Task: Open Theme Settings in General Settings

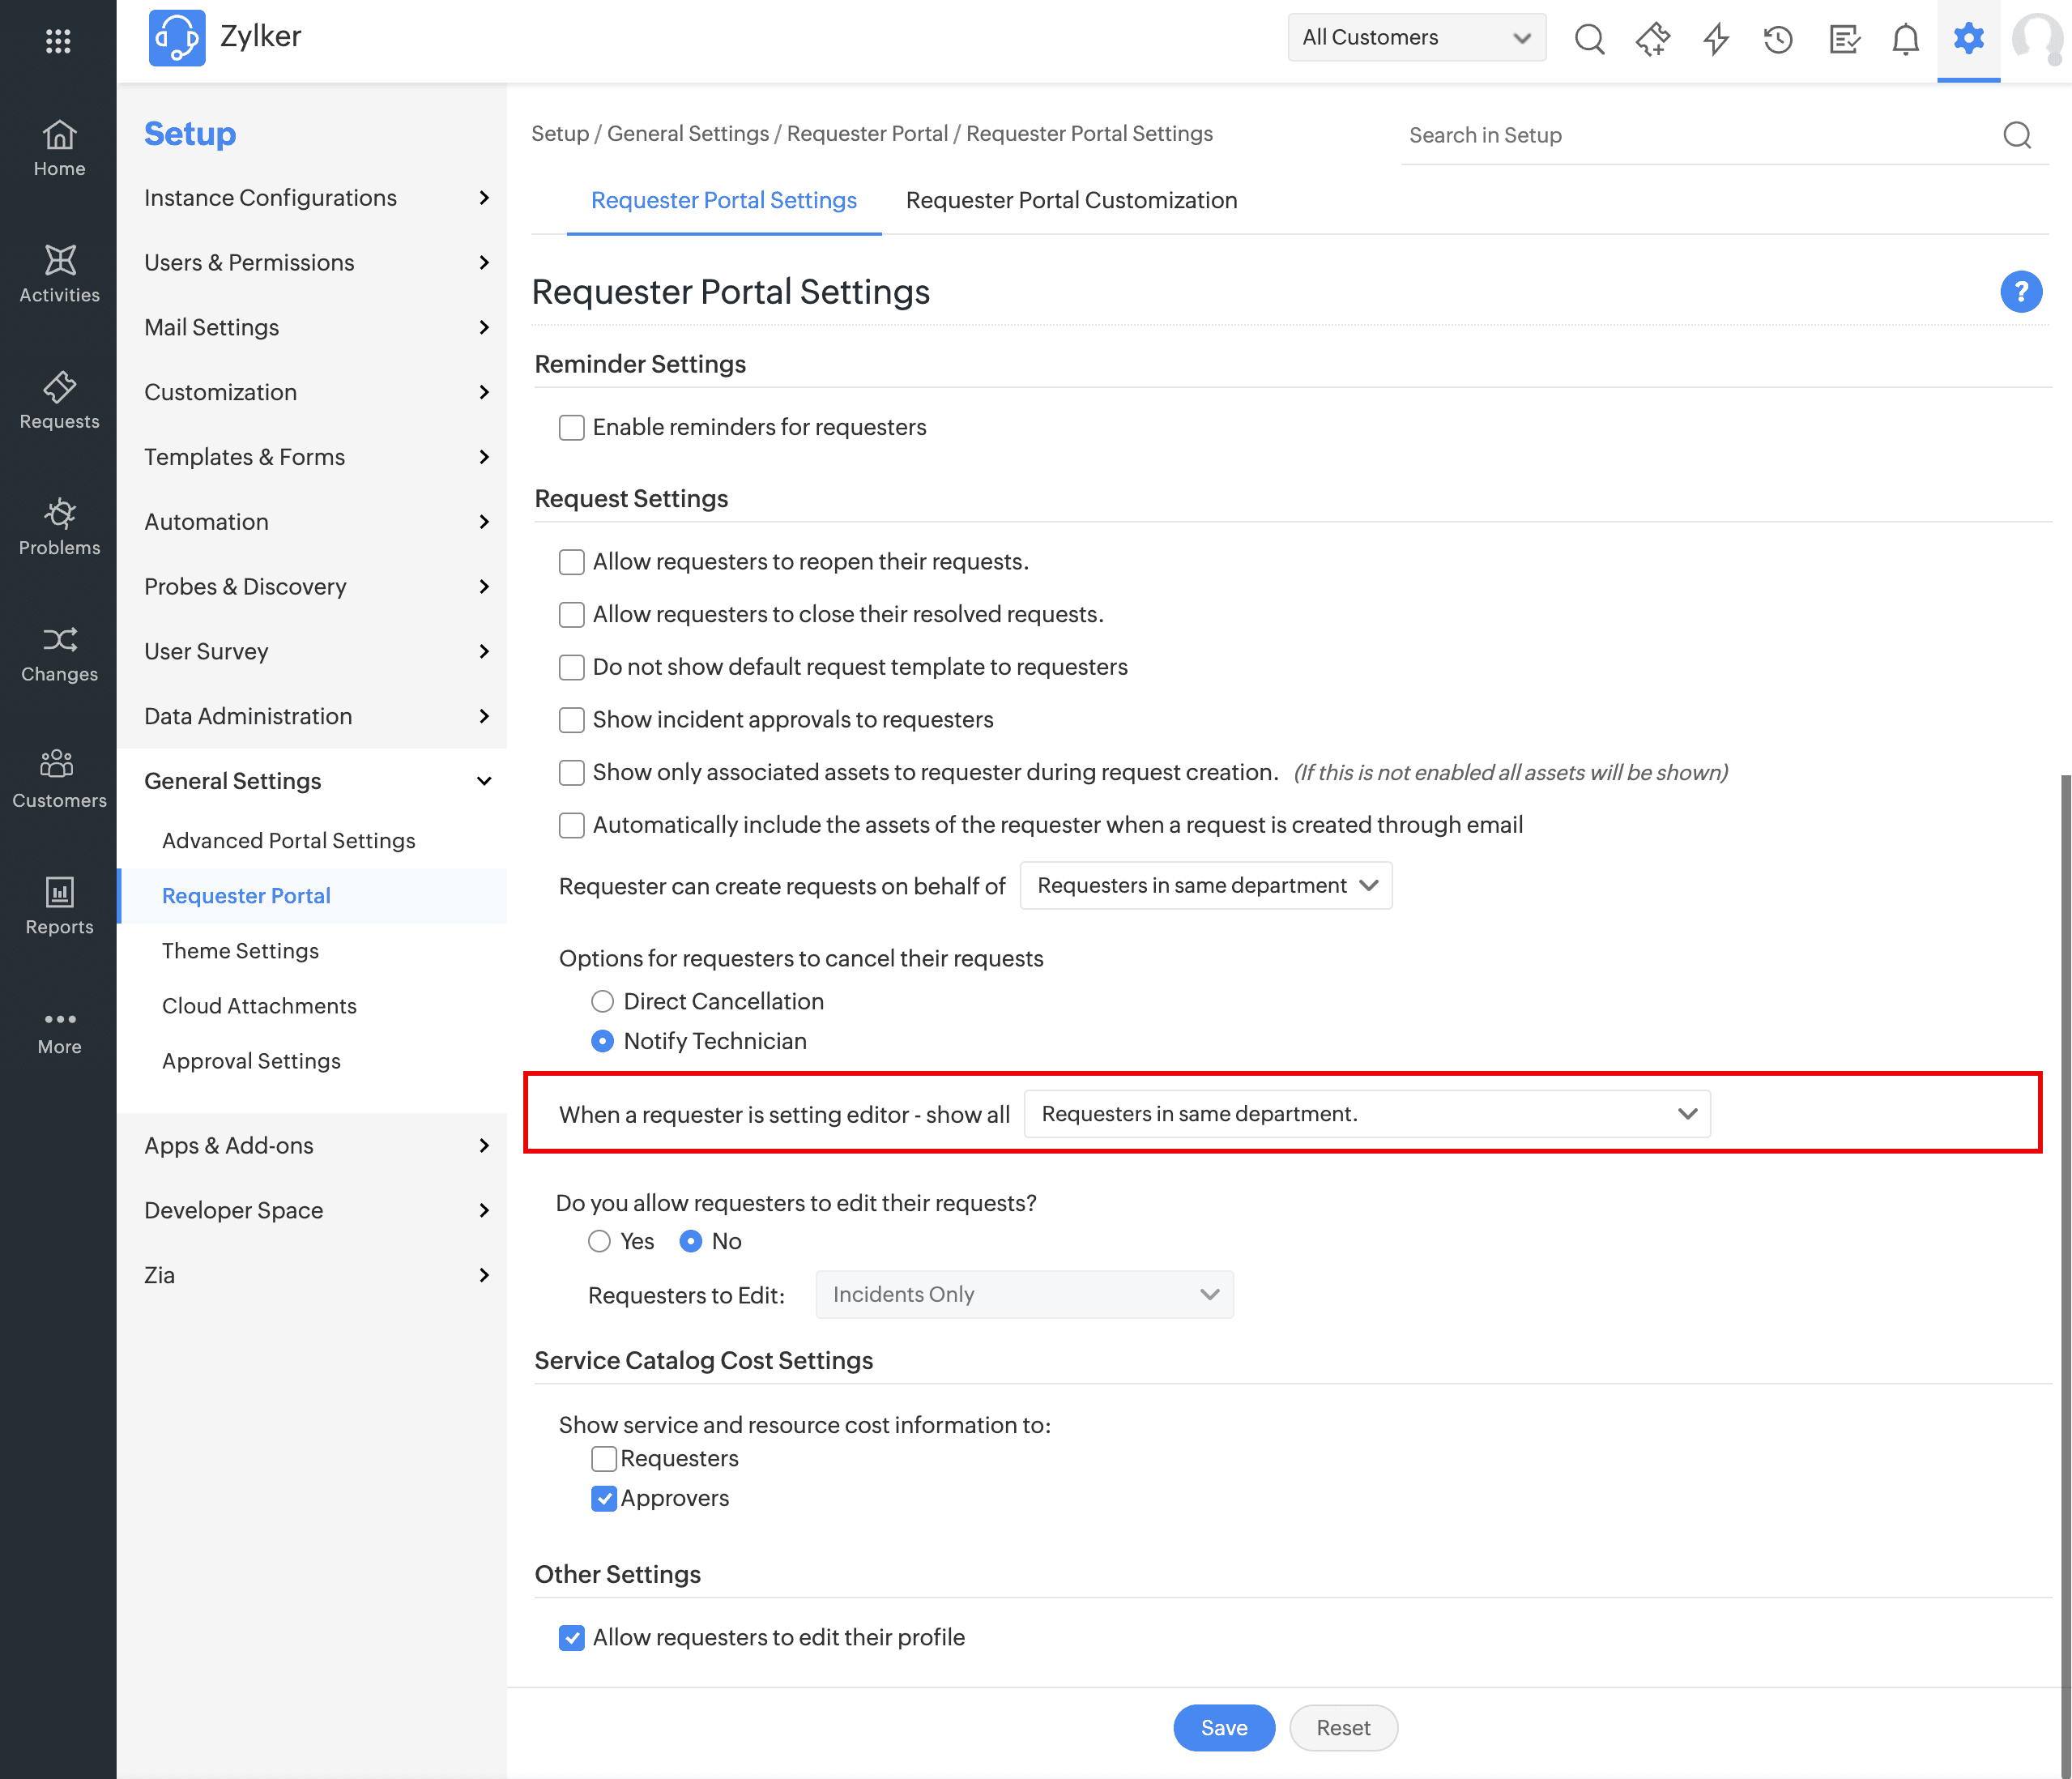Action: click(240, 951)
